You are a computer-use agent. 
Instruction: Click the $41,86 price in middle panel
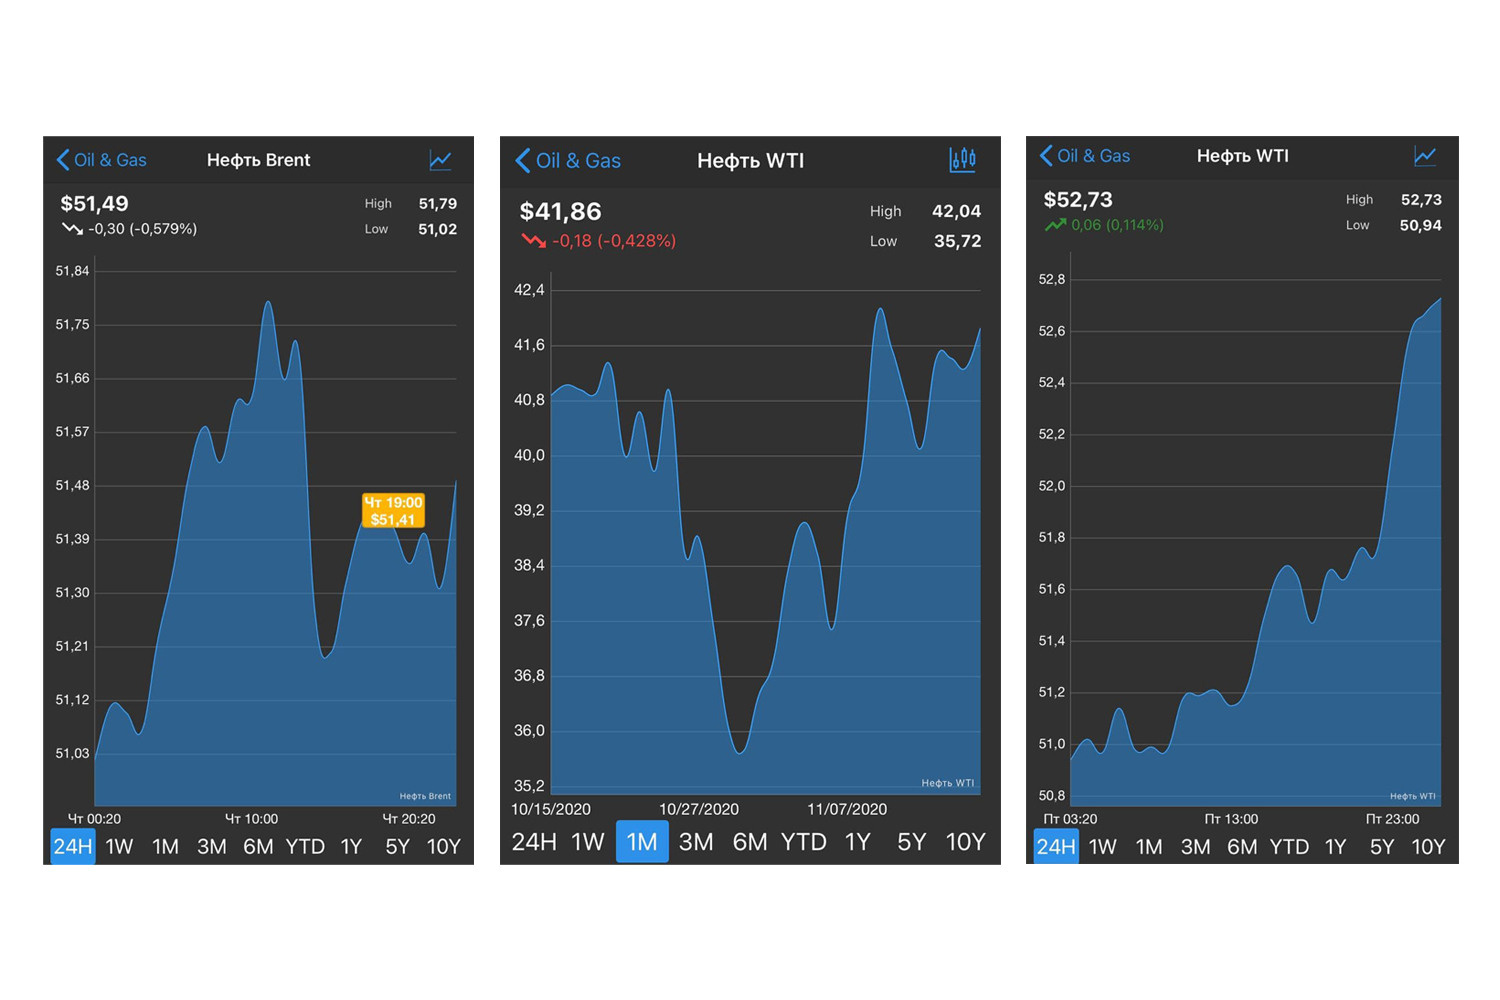pyautogui.click(x=560, y=212)
